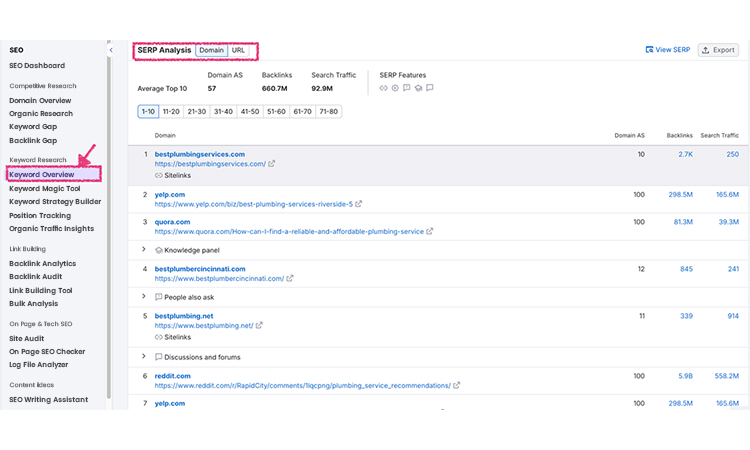
Task: Expand the People also ask row
Action: point(143,296)
